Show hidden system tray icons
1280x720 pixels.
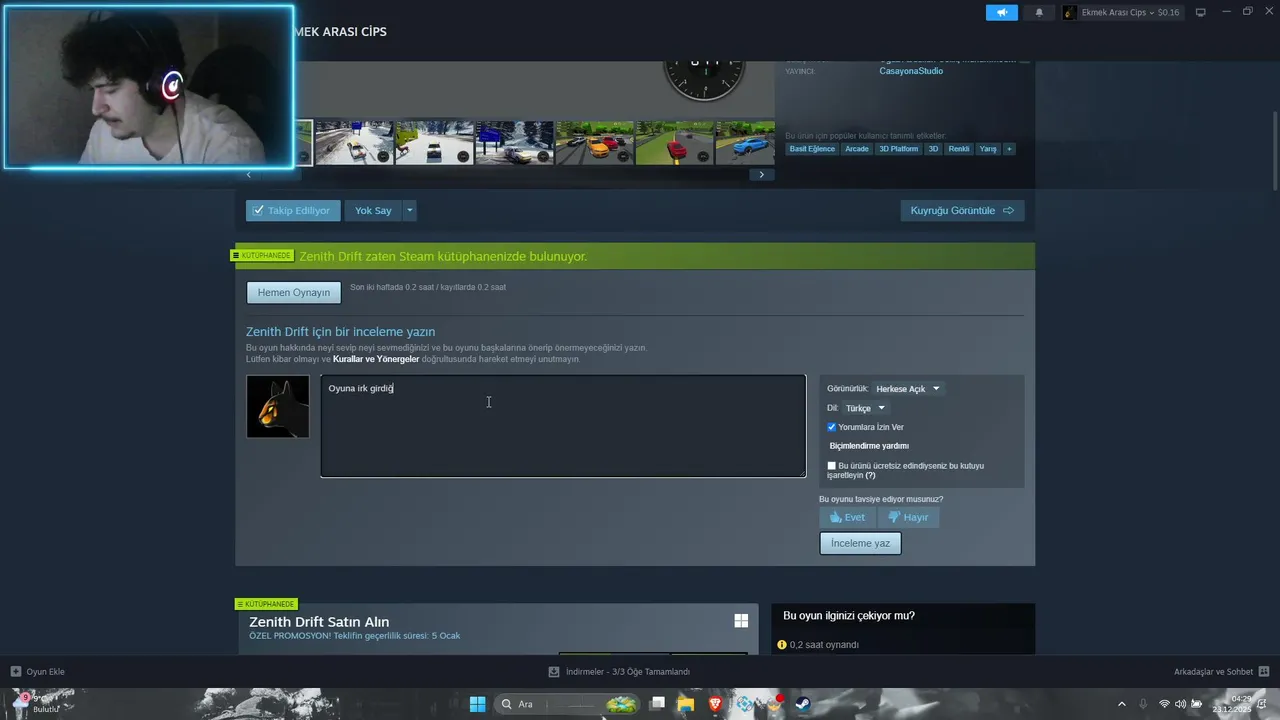tap(1121, 704)
